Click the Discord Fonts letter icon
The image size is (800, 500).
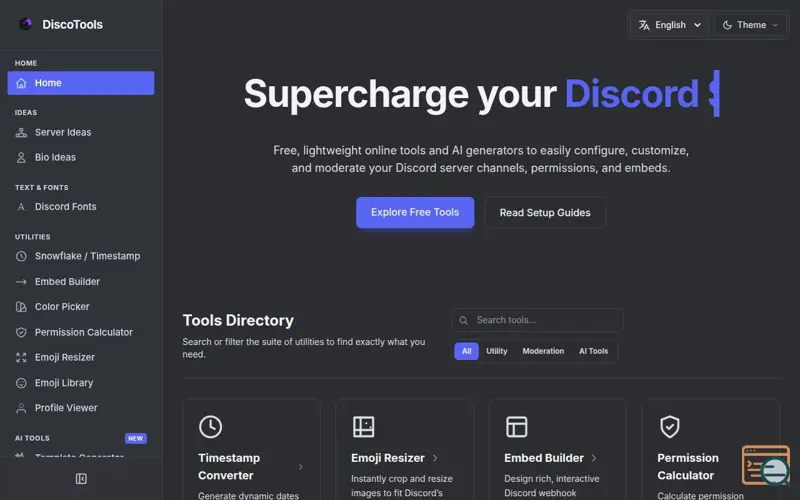click(x=21, y=207)
